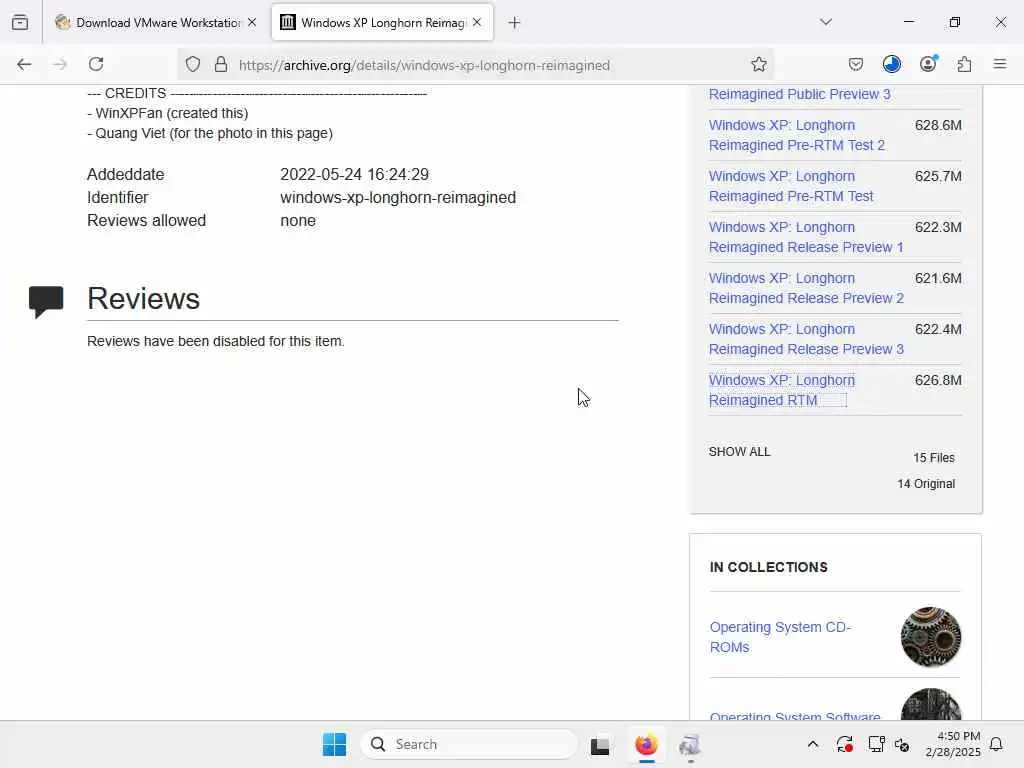The width and height of the screenshot is (1024, 768).
Task: Close the Download VMware Workstation tab
Action: click(252, 22)
